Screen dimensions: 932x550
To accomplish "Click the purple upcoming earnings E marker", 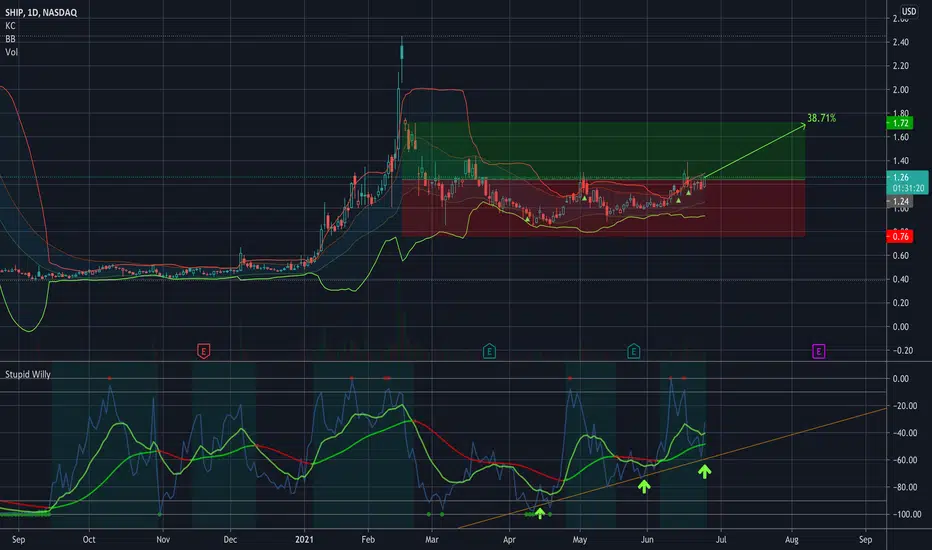I will point(818,351).
